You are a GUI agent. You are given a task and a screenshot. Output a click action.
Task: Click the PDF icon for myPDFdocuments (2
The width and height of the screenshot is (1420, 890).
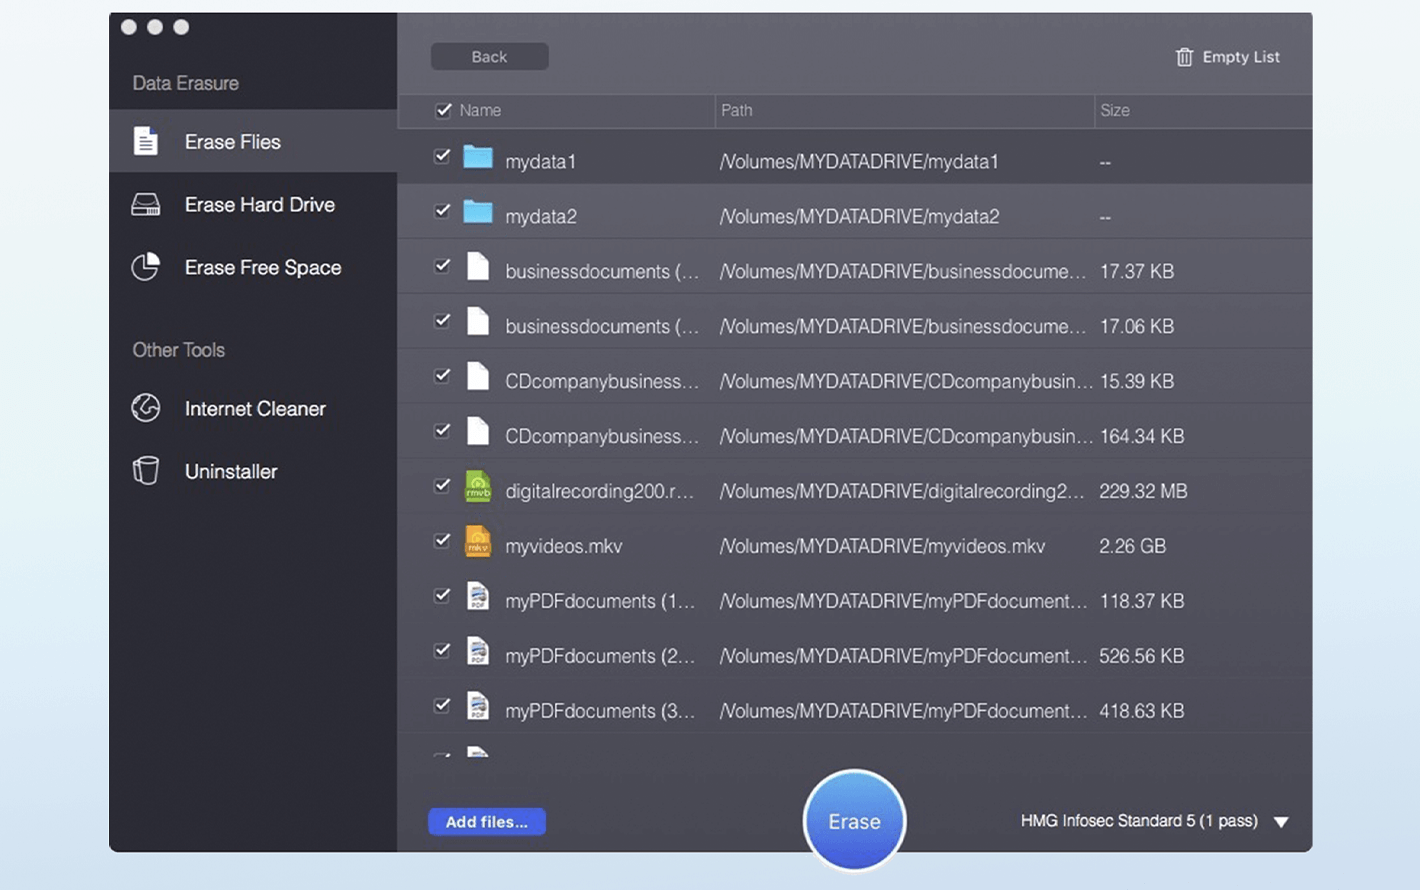478,651
